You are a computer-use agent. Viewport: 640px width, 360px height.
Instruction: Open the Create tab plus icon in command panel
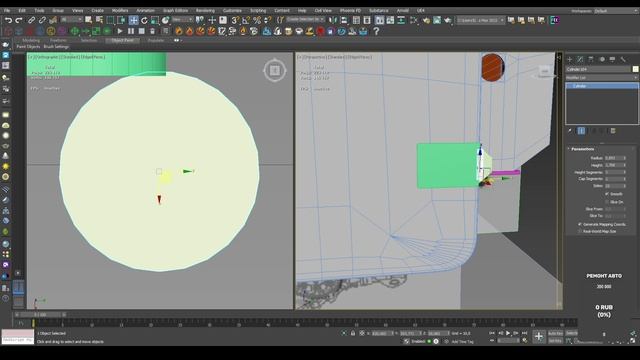click(570, 59)
